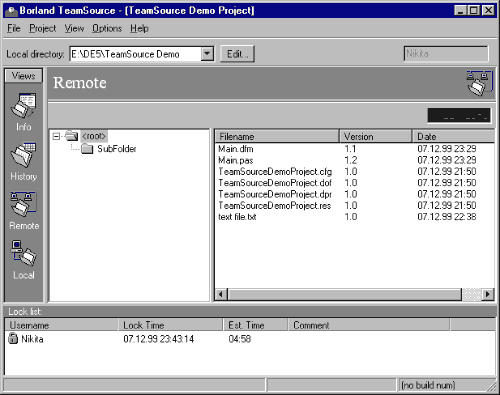500x395 pixels.
Task: Select the <root> tree item
Action: [94, 136]
